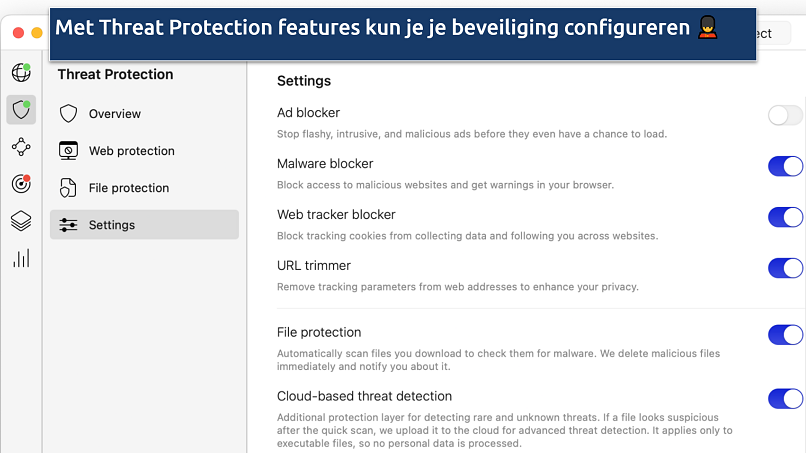Click the Settings heading in the main panel
Viewport: 806px width, 453px height.
(304, 81)
